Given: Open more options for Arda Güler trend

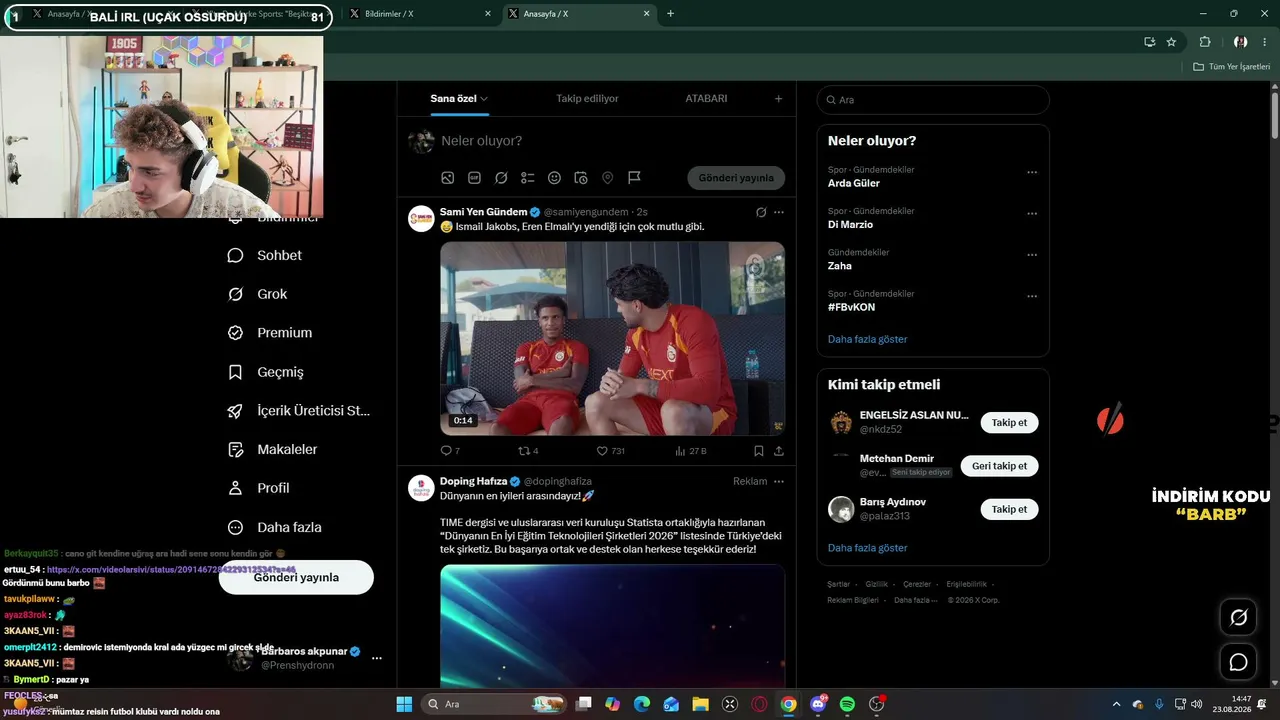Looking at the screenshot, I should [1032, 172].
